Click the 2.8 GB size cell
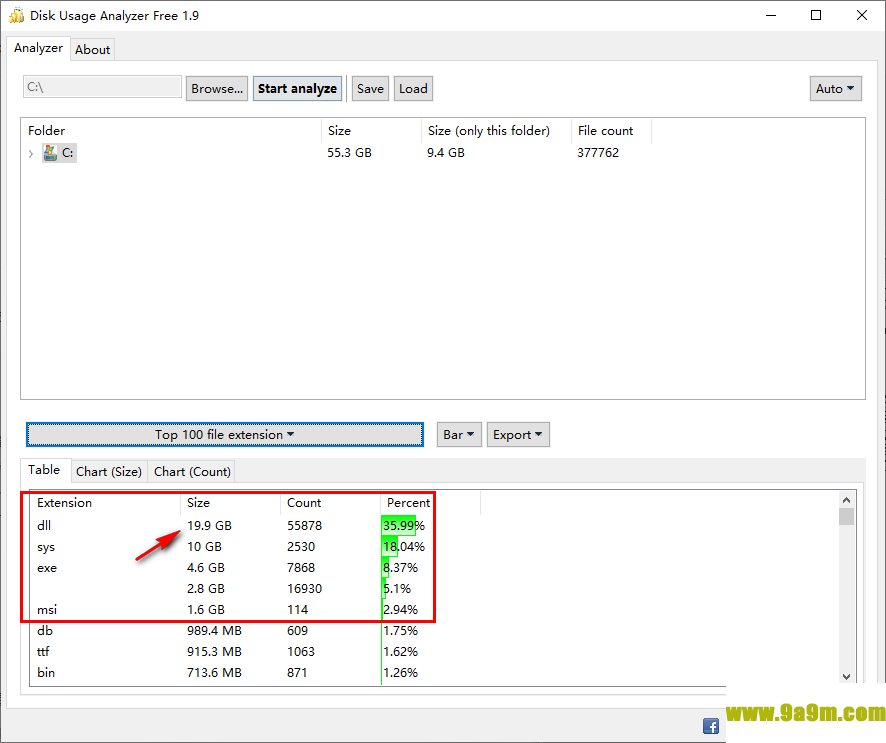 [206, 589]
